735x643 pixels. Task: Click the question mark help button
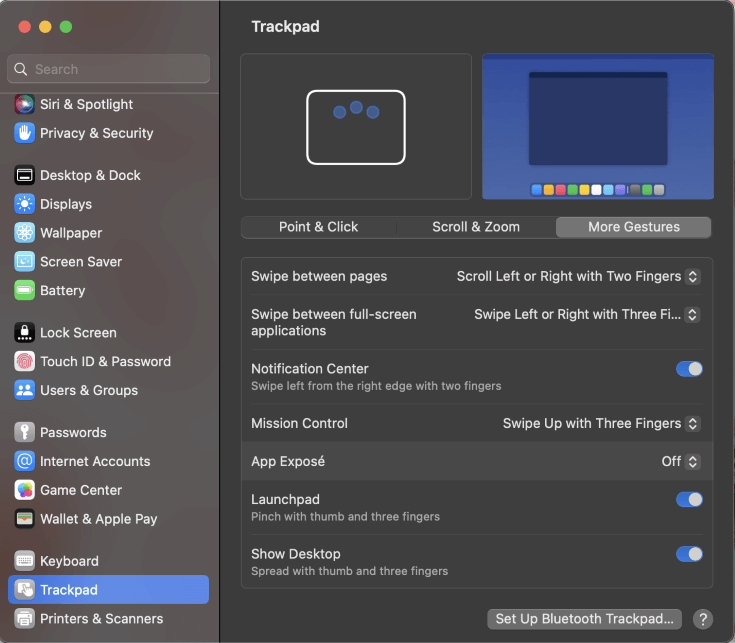point(703,619)
